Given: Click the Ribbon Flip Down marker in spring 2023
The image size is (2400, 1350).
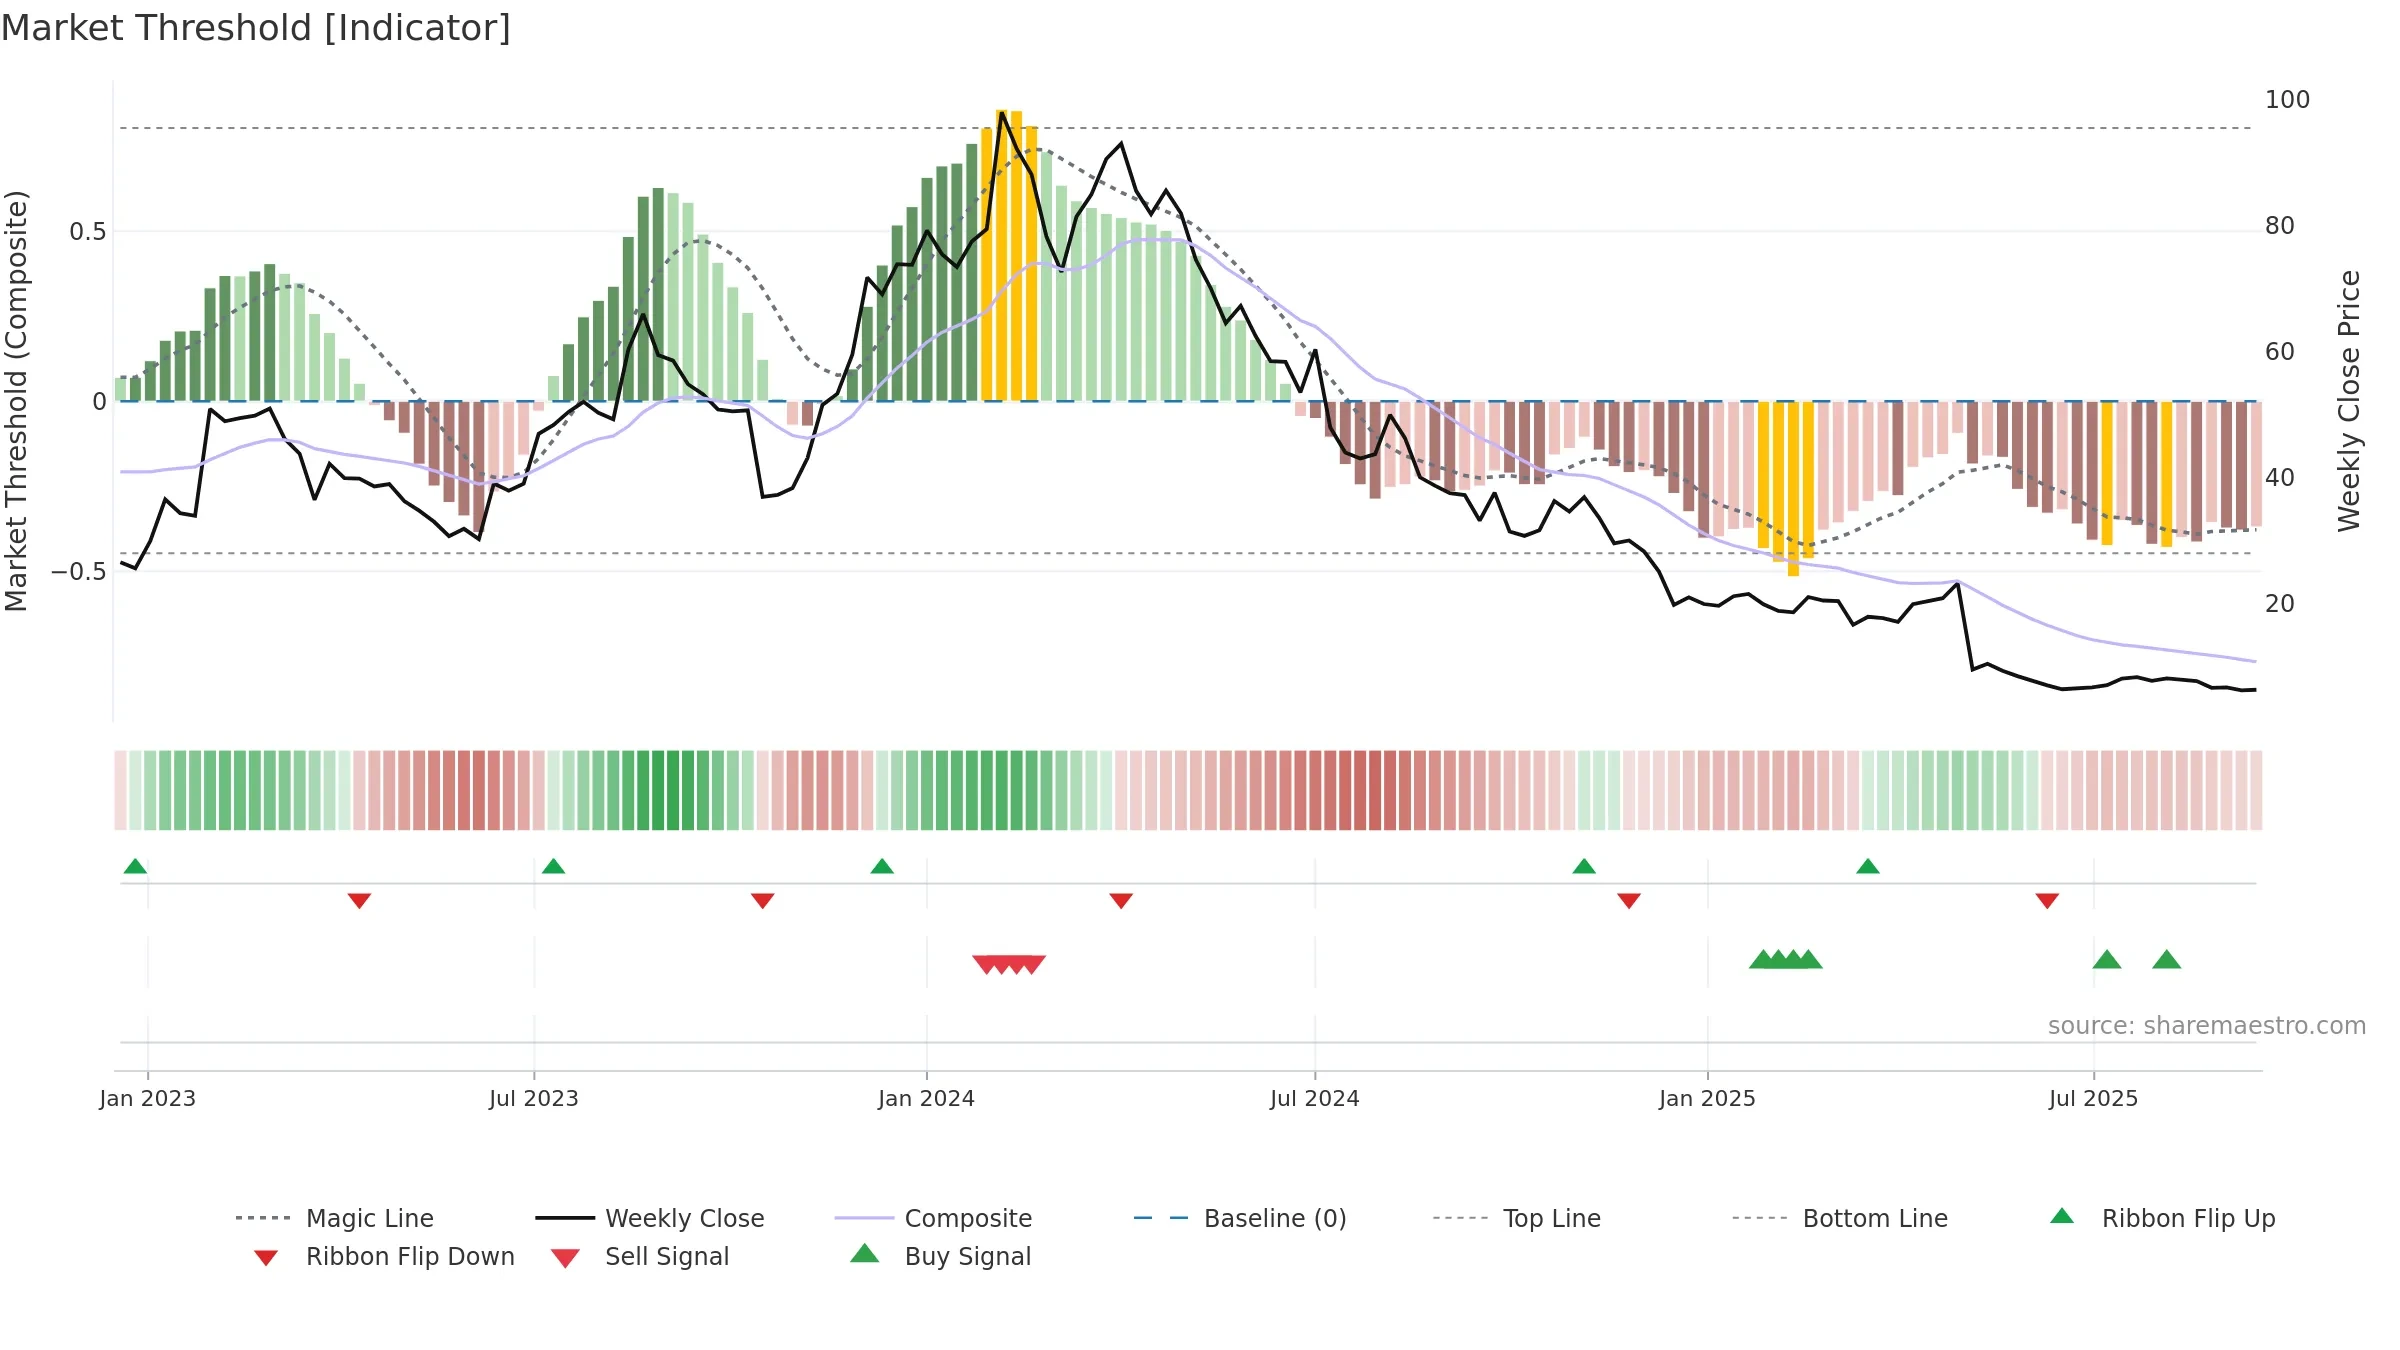Looking at the screenshot, I should (x=359, y=901).
